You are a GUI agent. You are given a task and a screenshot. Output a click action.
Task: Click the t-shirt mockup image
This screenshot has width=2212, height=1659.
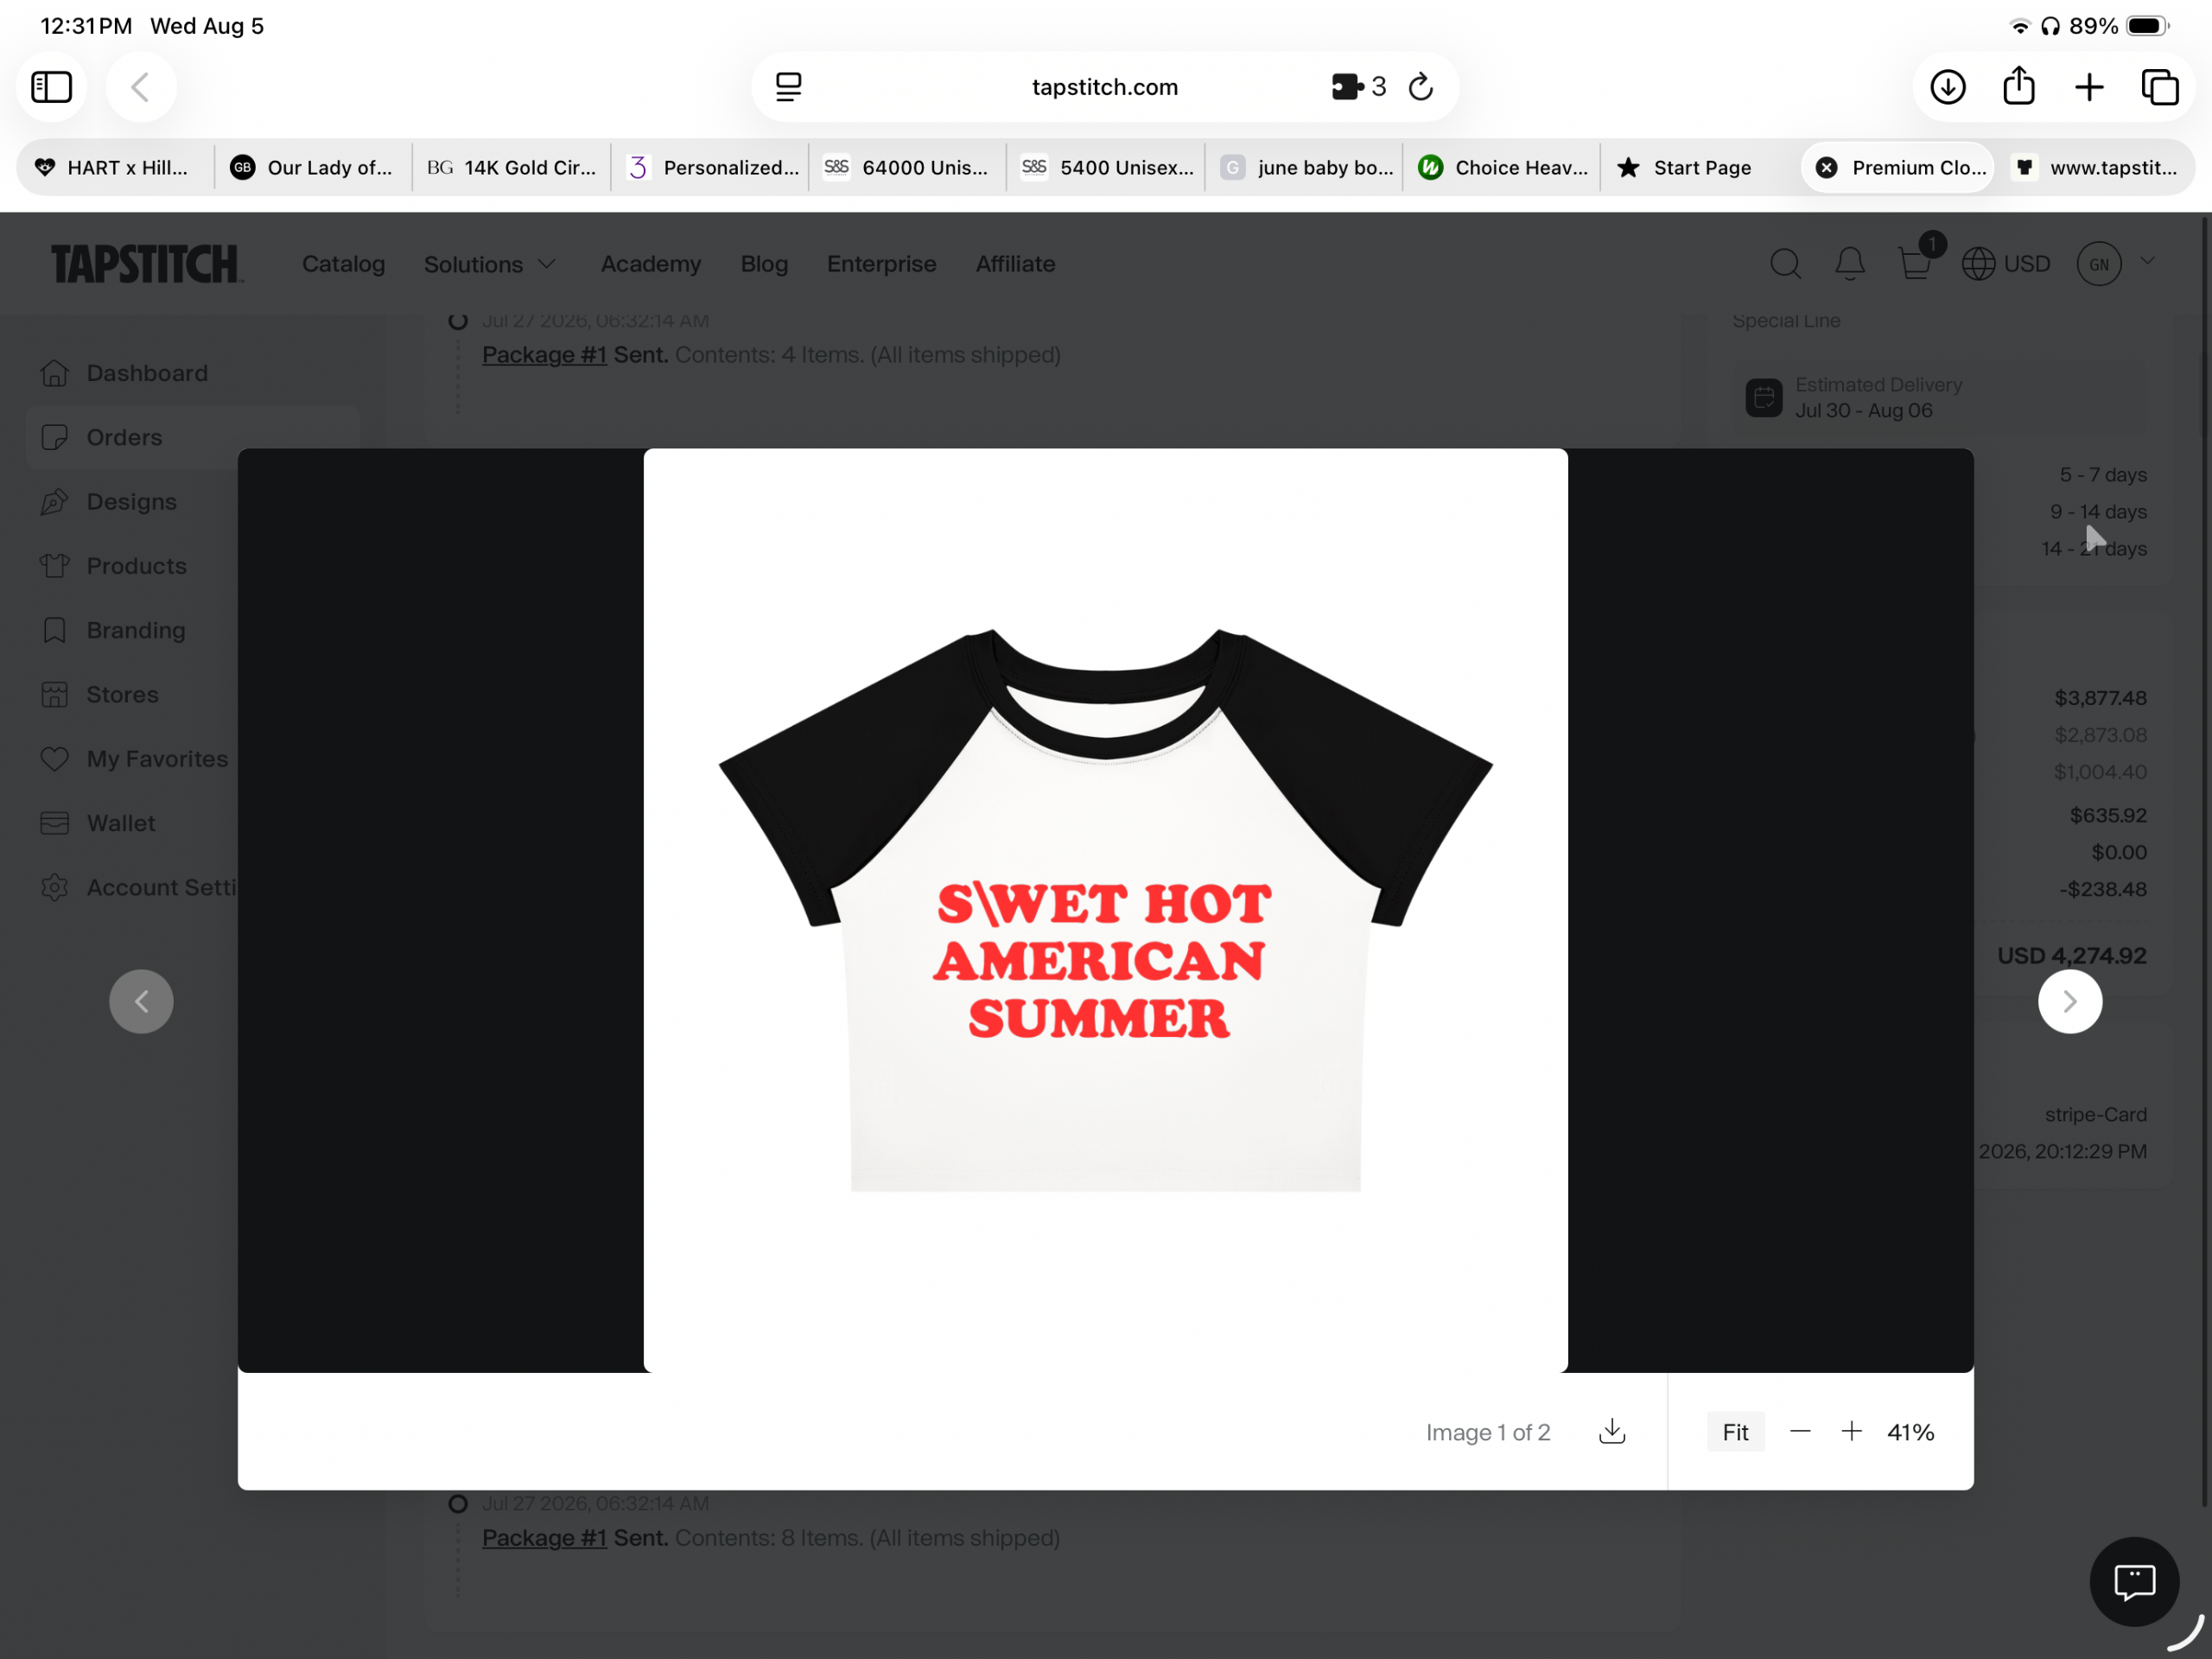(1105, 910)
